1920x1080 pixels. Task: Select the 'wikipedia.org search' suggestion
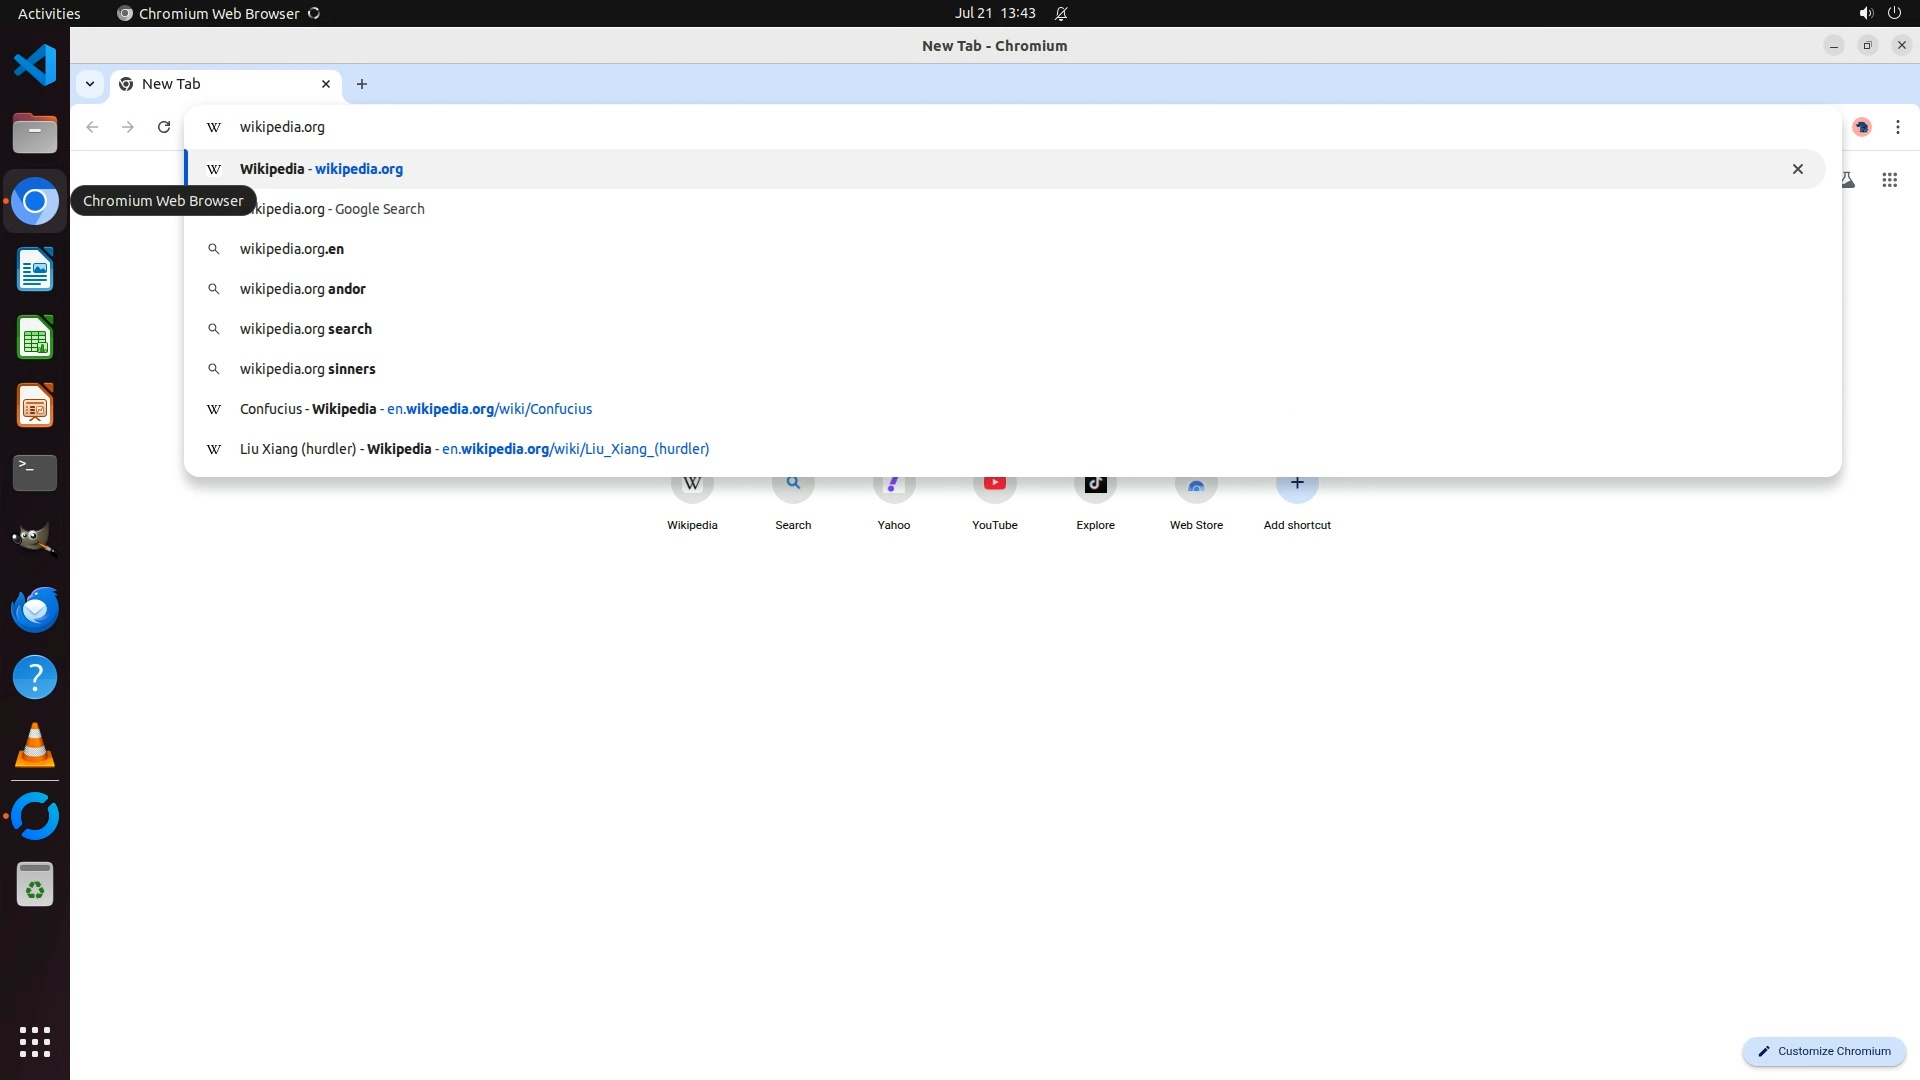306,329
